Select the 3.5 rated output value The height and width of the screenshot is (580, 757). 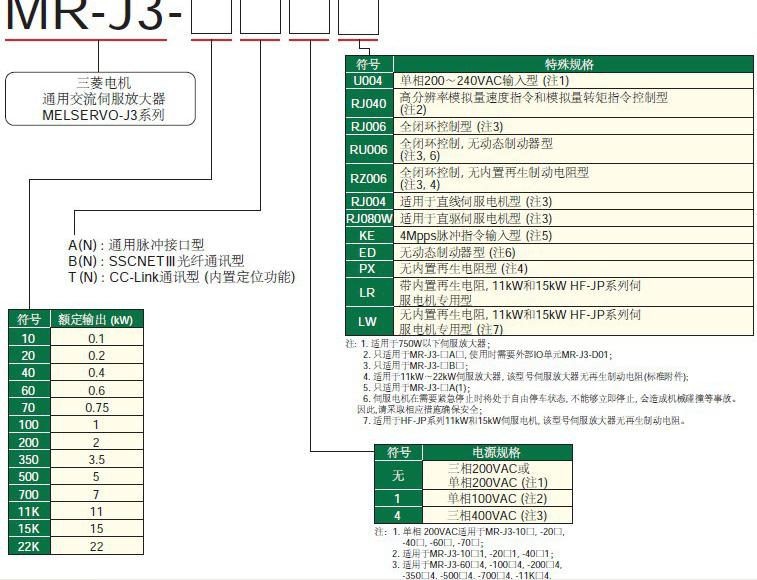coord(97,459)
